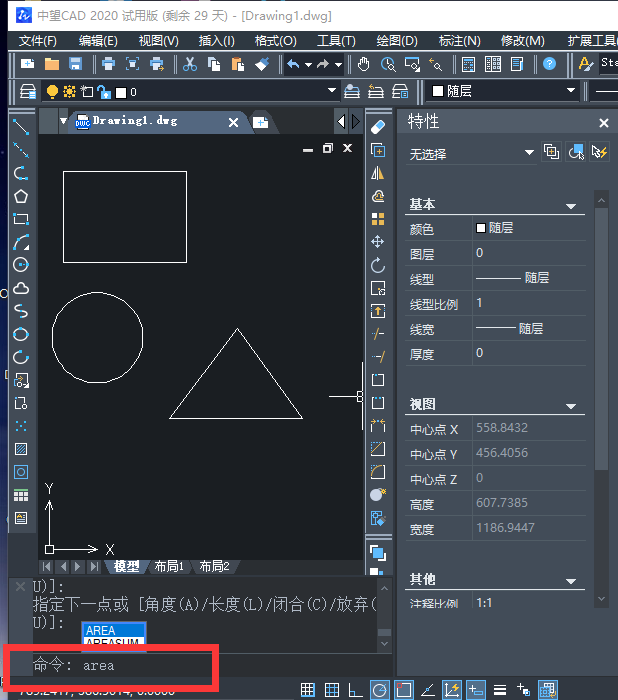Screen dimensions: 618x700
Task: Activate the Move tool
Action: tap(378, 242)
